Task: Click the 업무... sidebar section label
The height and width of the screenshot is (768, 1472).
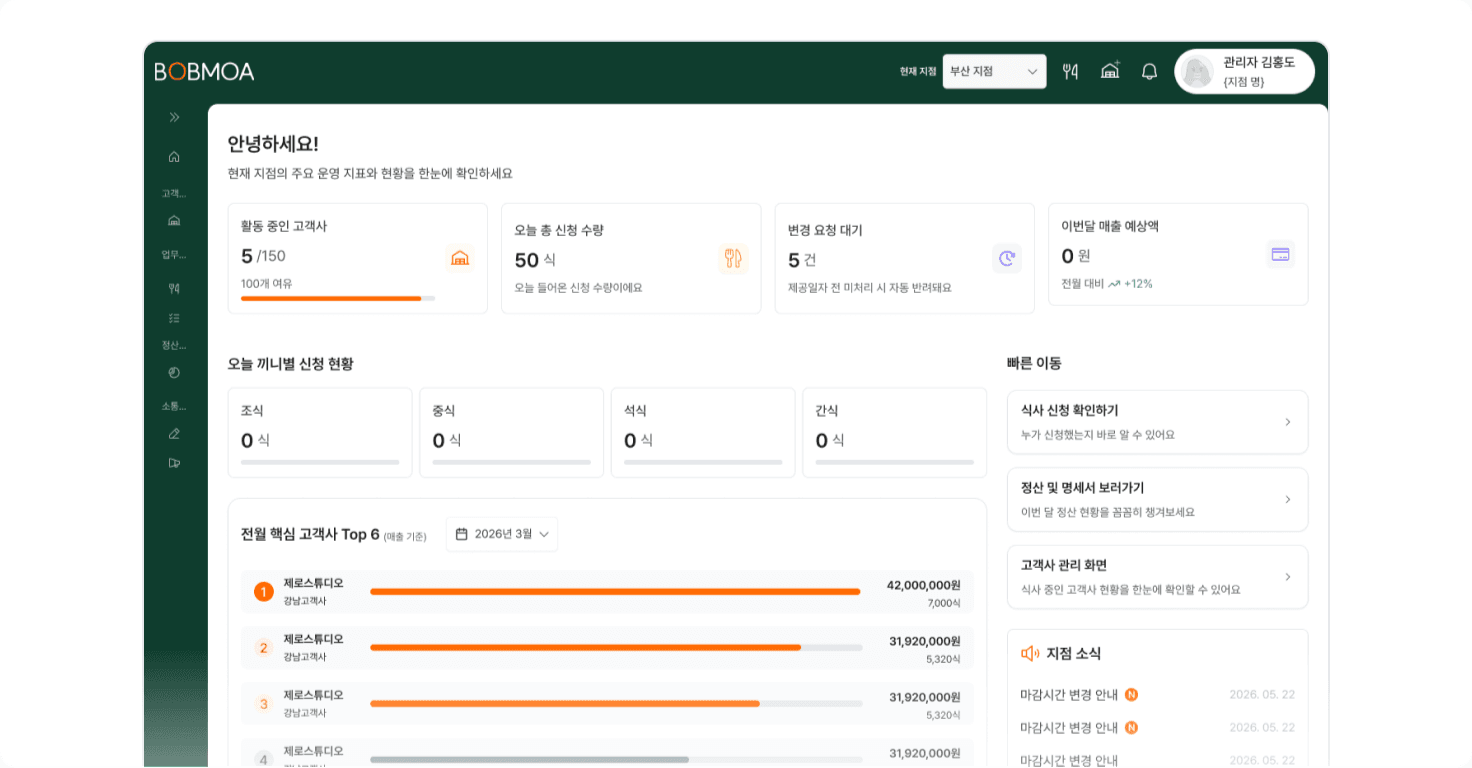Action: pyautogui.click(x=174, y=254)
